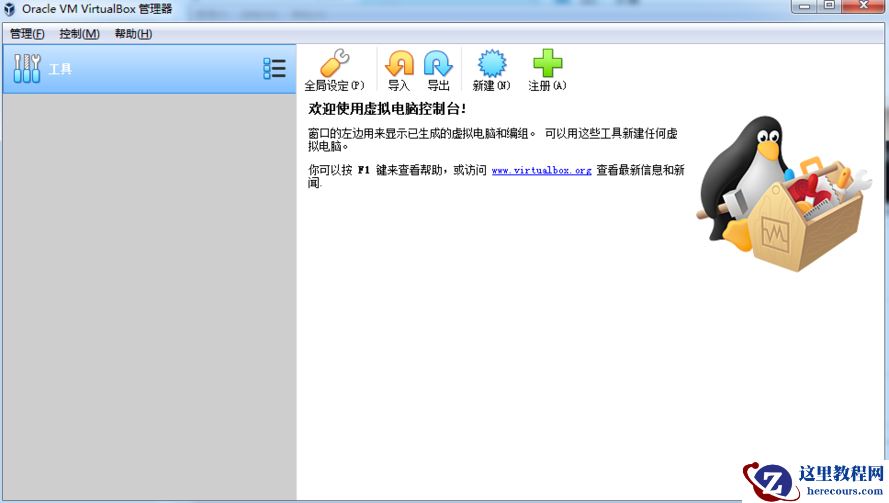Click the VirtualBox logo in the title bar
The image size is (889, 503).
pos(10,9)
